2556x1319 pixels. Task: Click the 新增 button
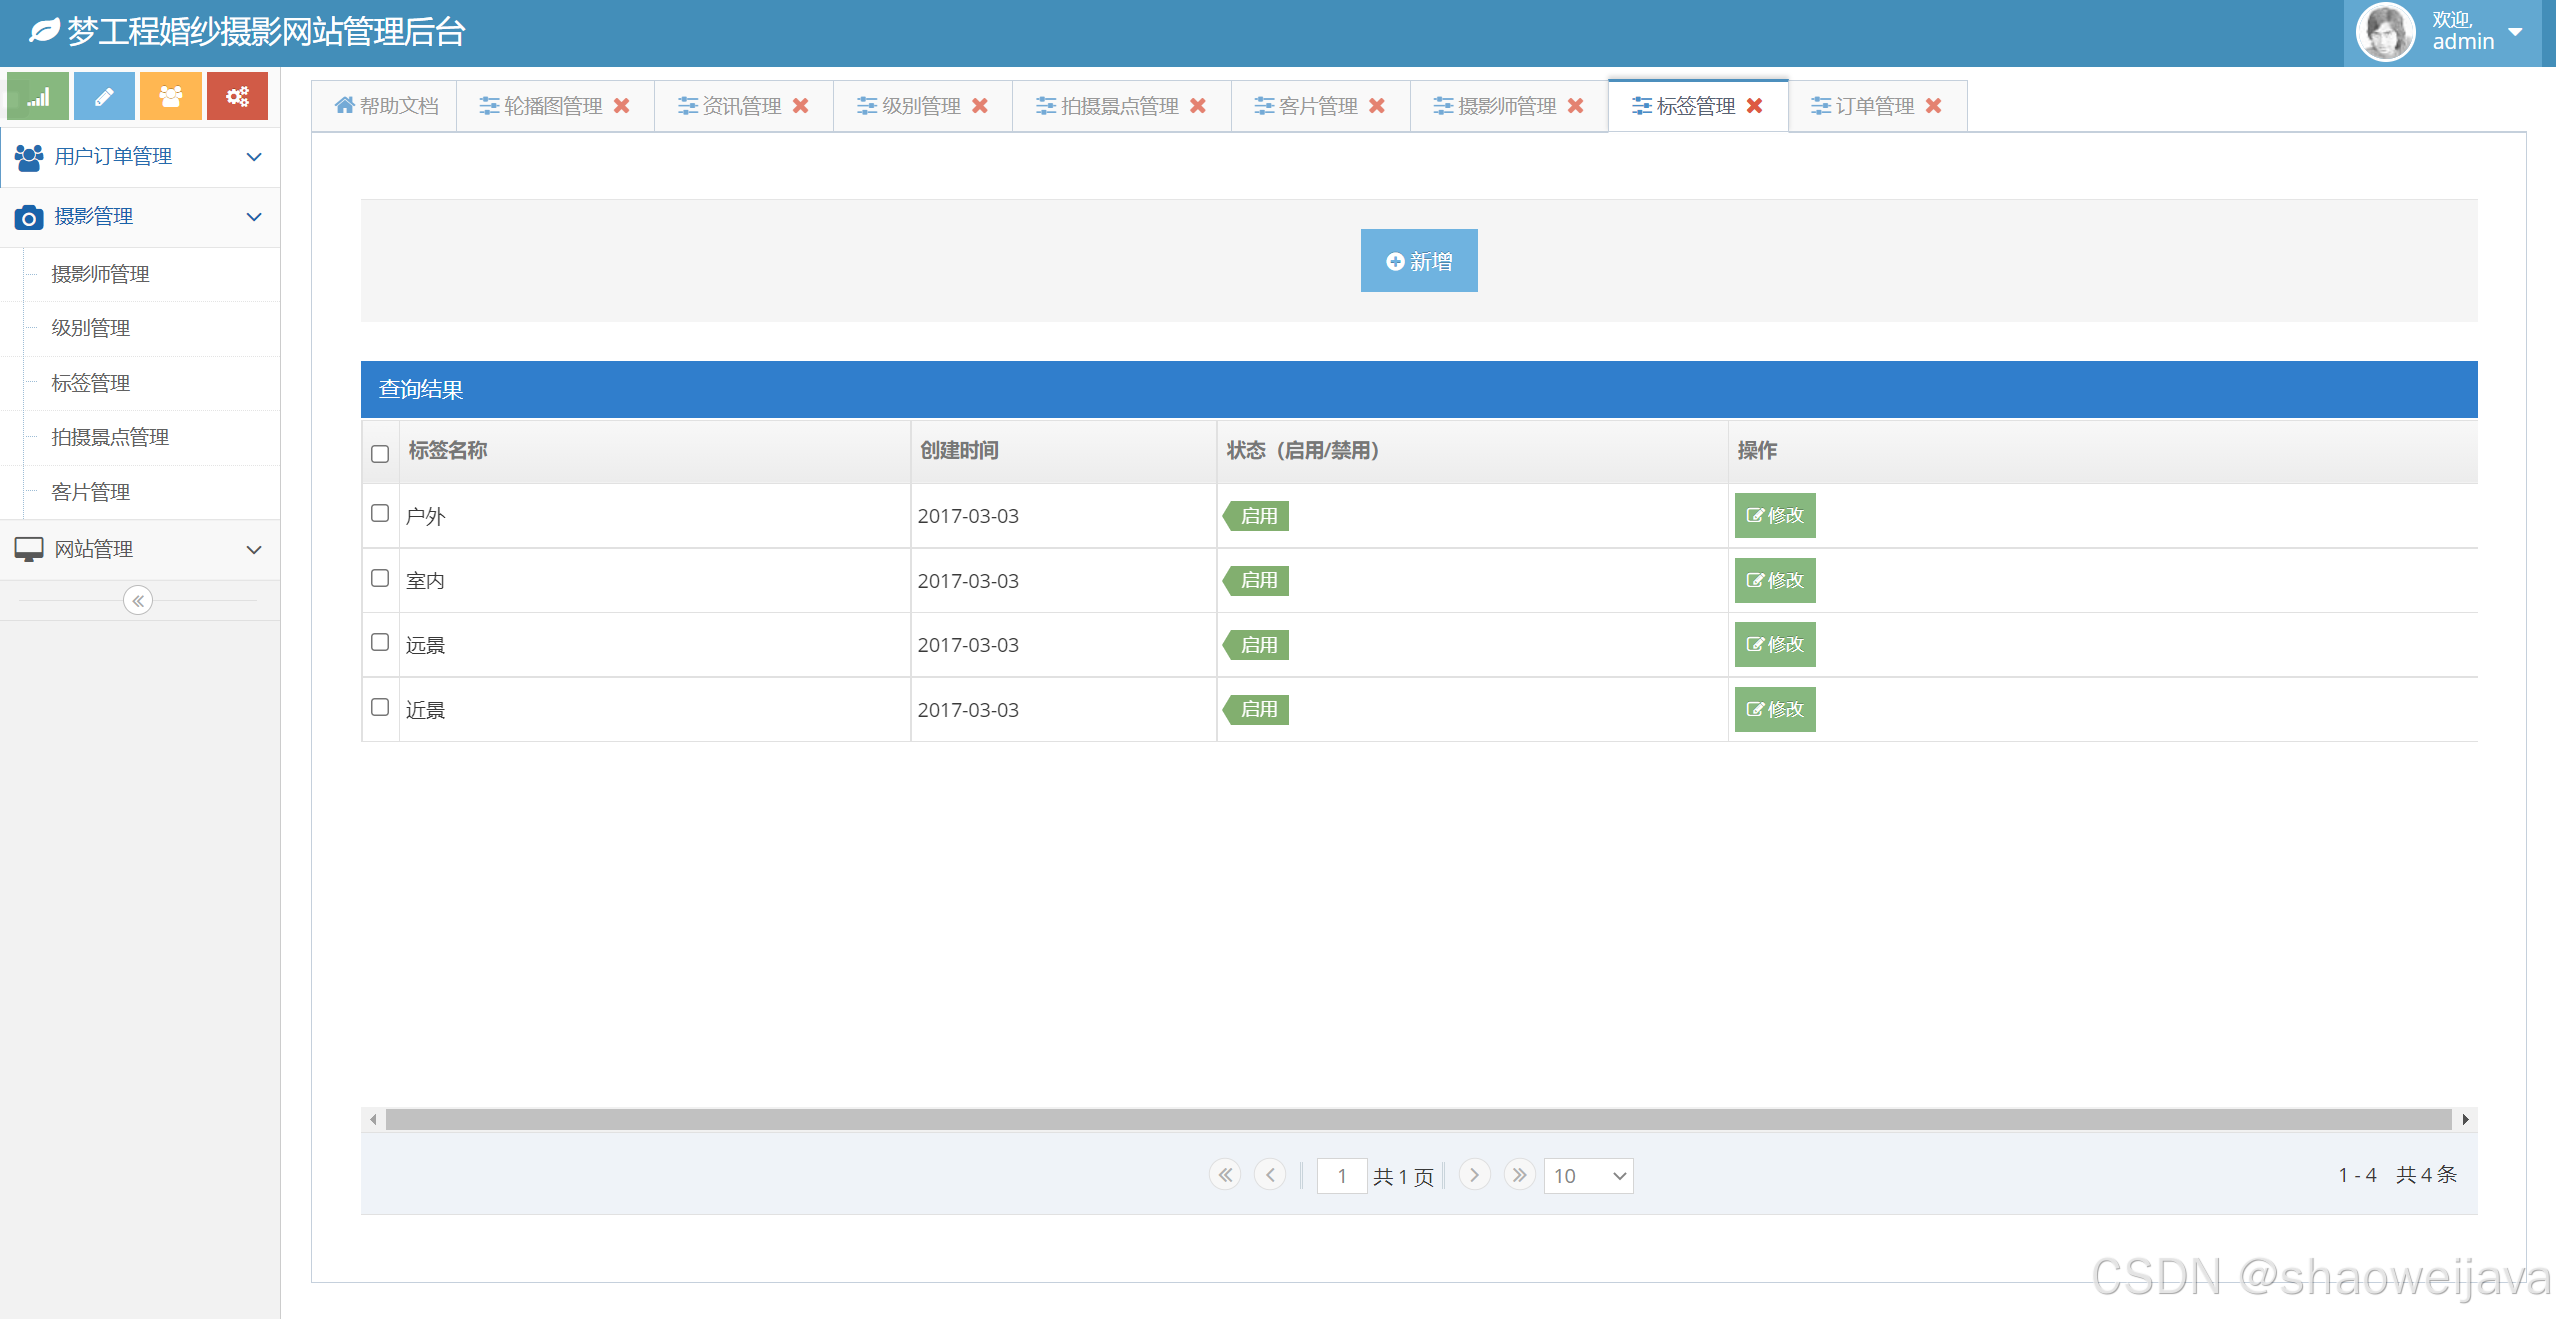[x=1418, y=261]
